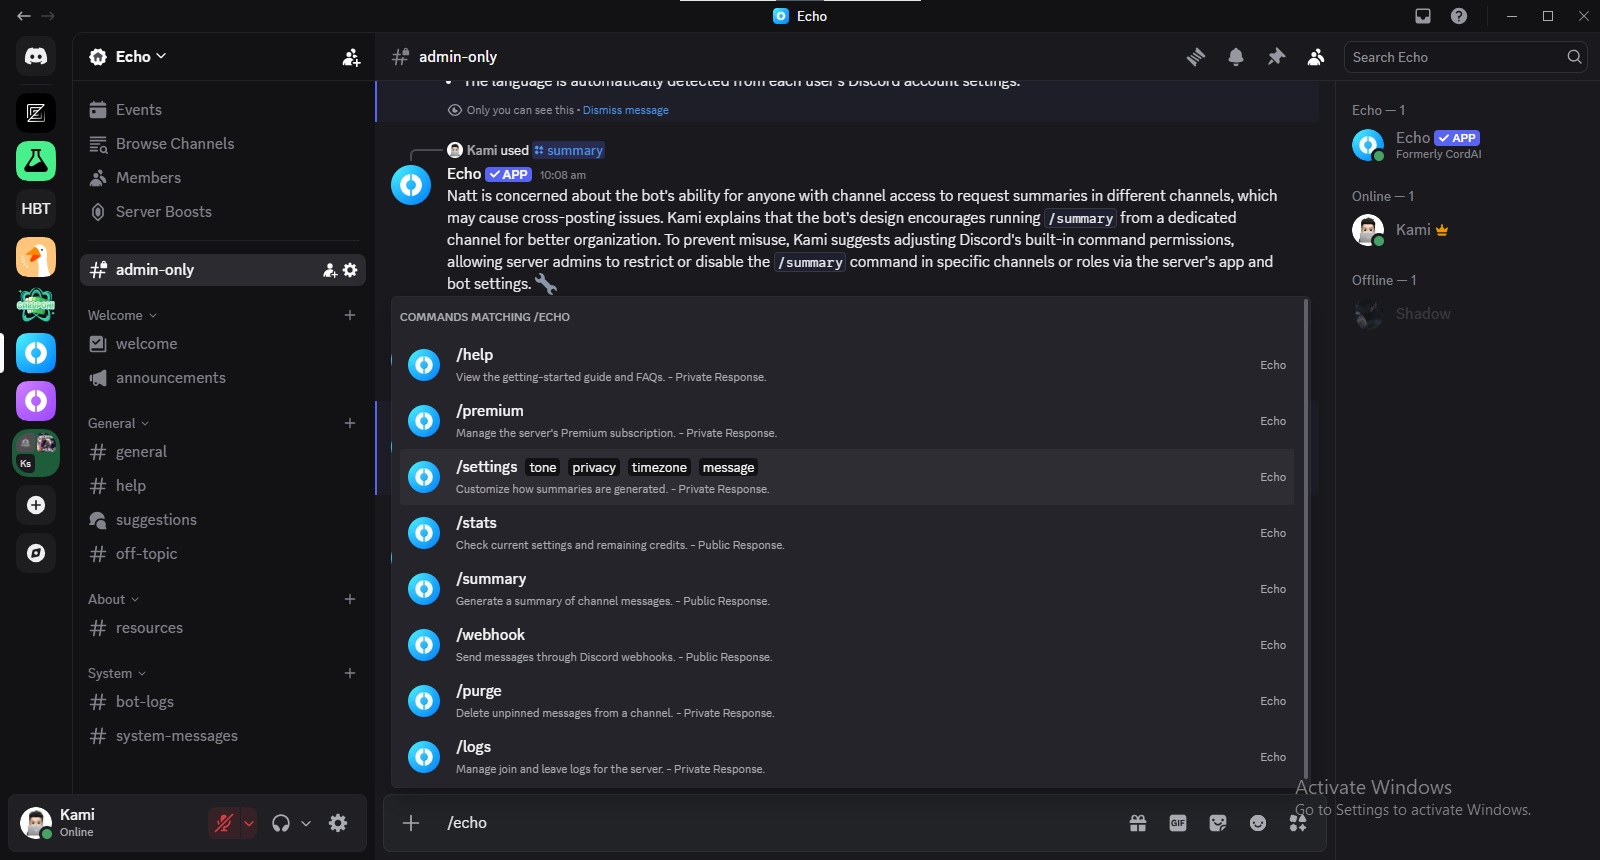
Task: Open User Settings gear icon
Action: point(338,823)
